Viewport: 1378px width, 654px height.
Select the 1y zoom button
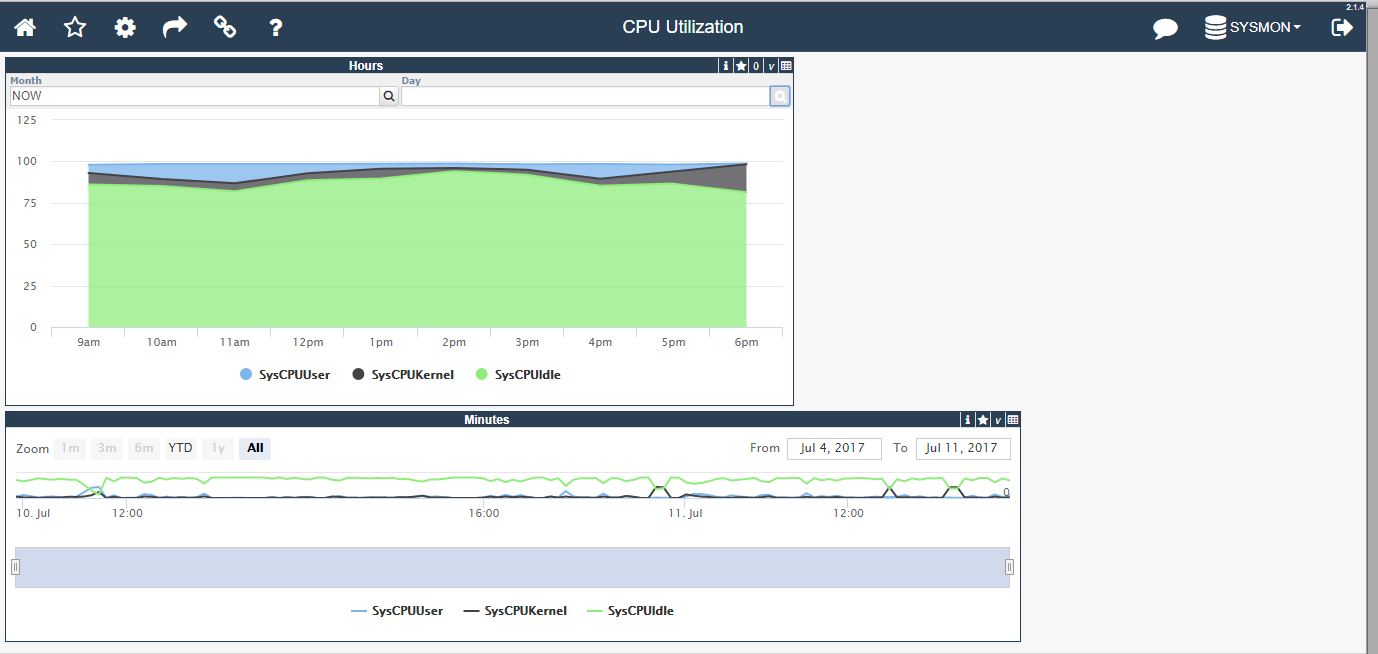pyautogui.click(x=218, y=448)
